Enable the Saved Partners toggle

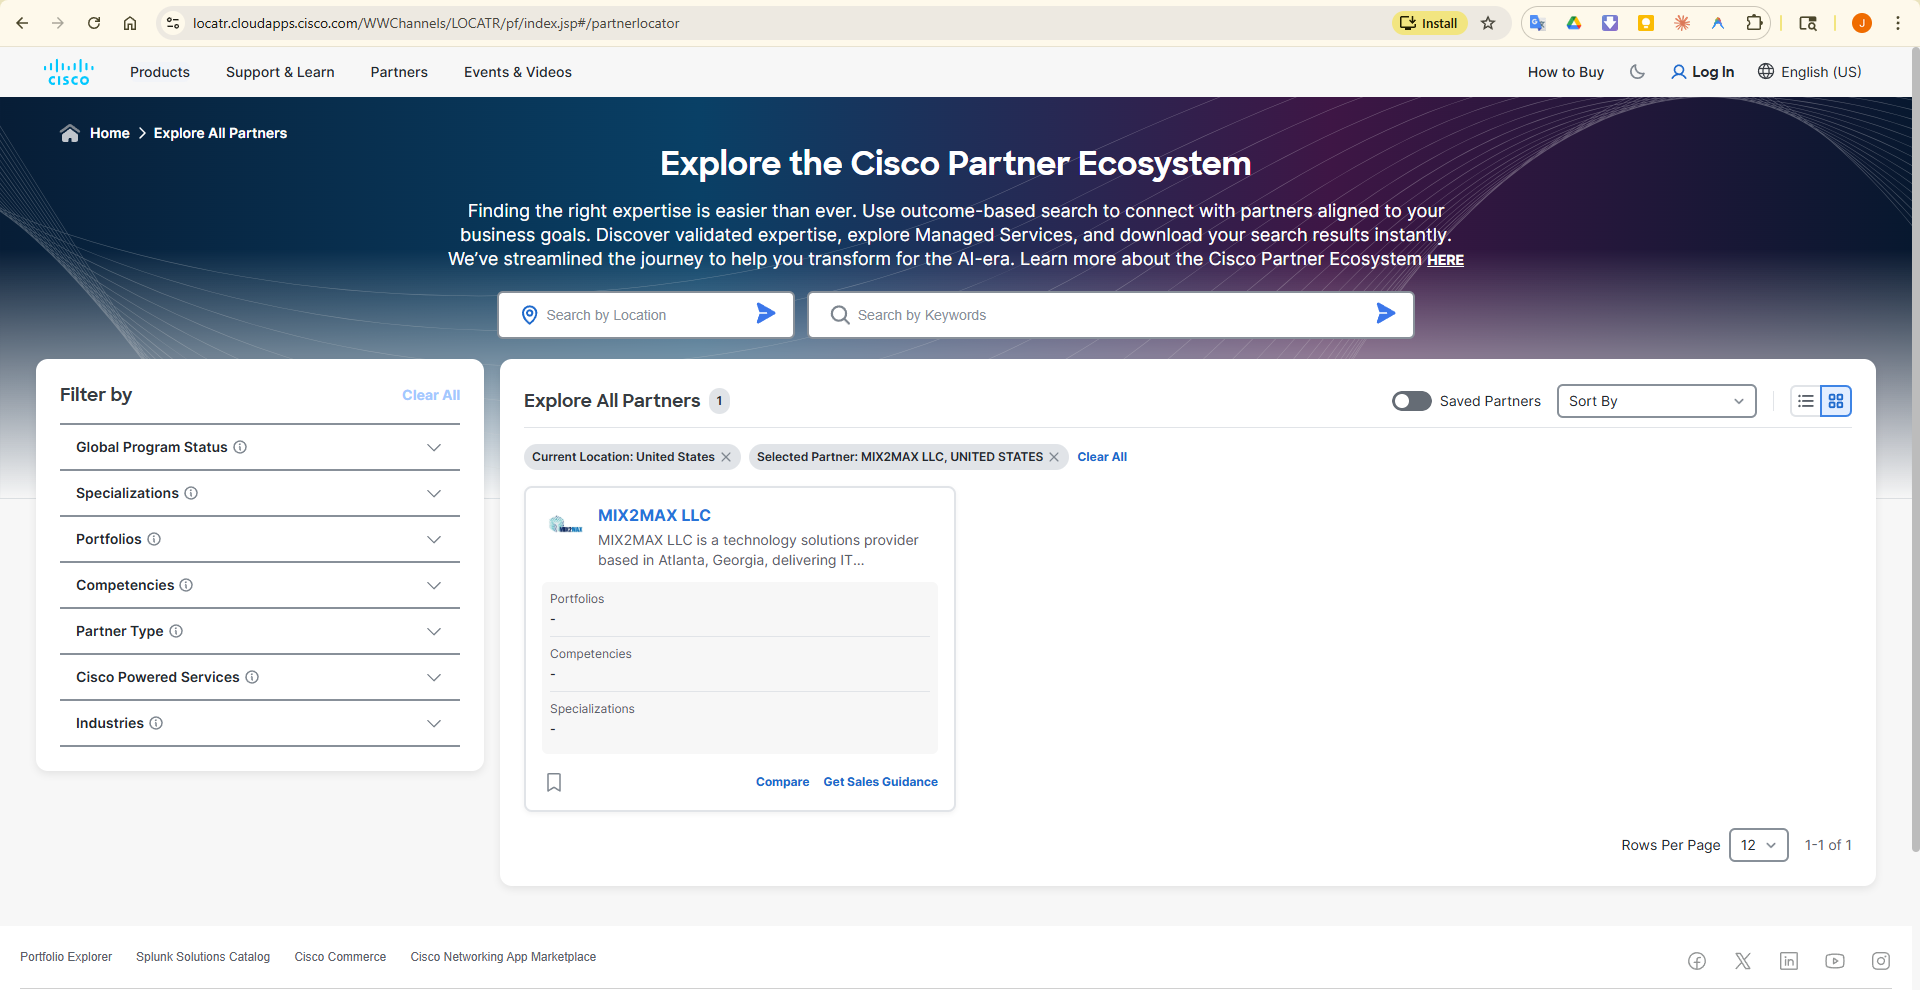tap(1411, 400)
